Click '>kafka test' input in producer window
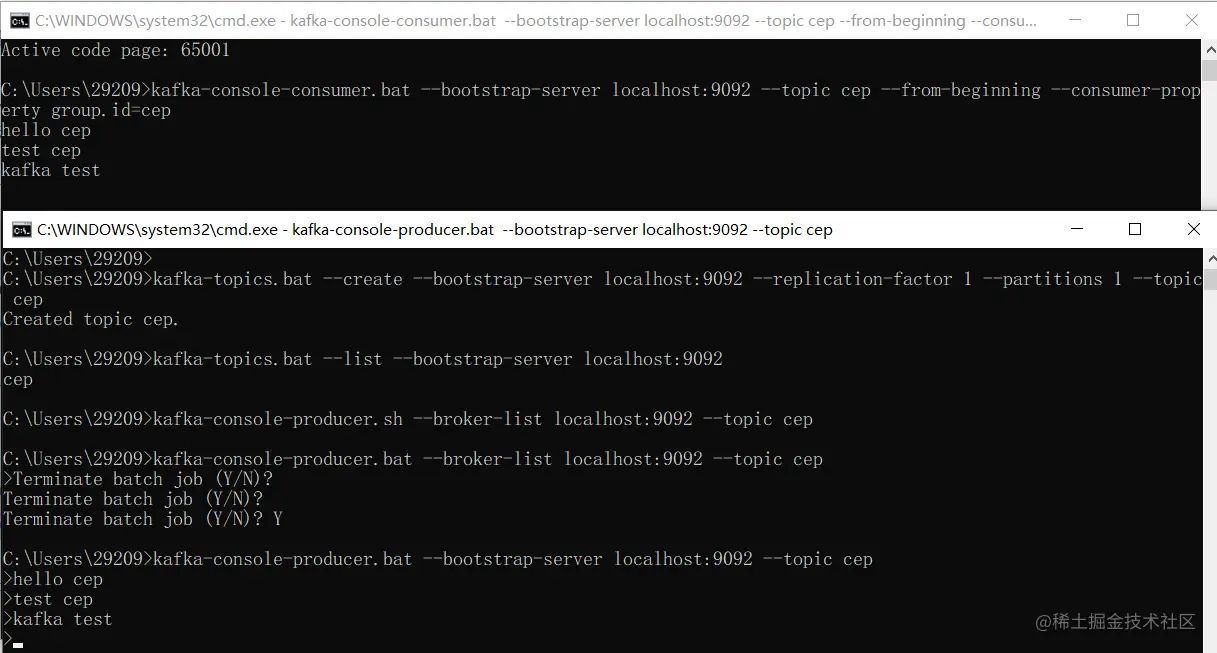Image resolution: width=1217 pixels, height=653 pixels. (x=58, y=618)
